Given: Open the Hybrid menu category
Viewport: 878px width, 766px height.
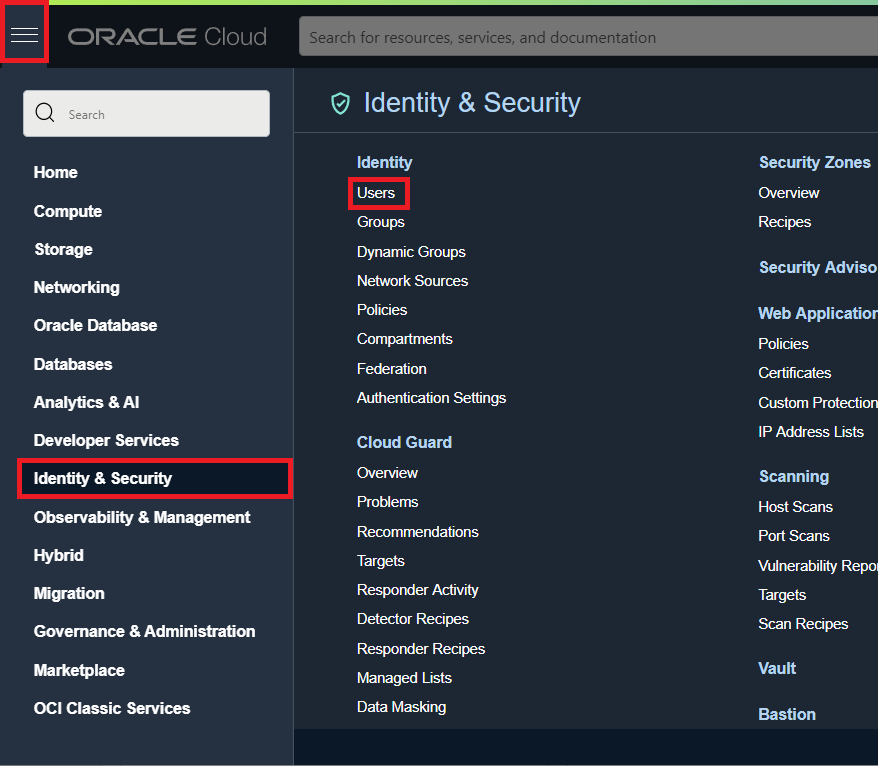Looking at the screenshot, I should pyautogui.click(x=58, y=555).
